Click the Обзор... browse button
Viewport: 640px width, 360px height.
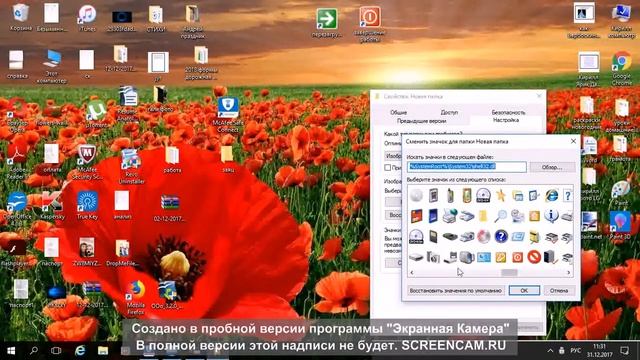pyautogui.click(x=552, y=167)
